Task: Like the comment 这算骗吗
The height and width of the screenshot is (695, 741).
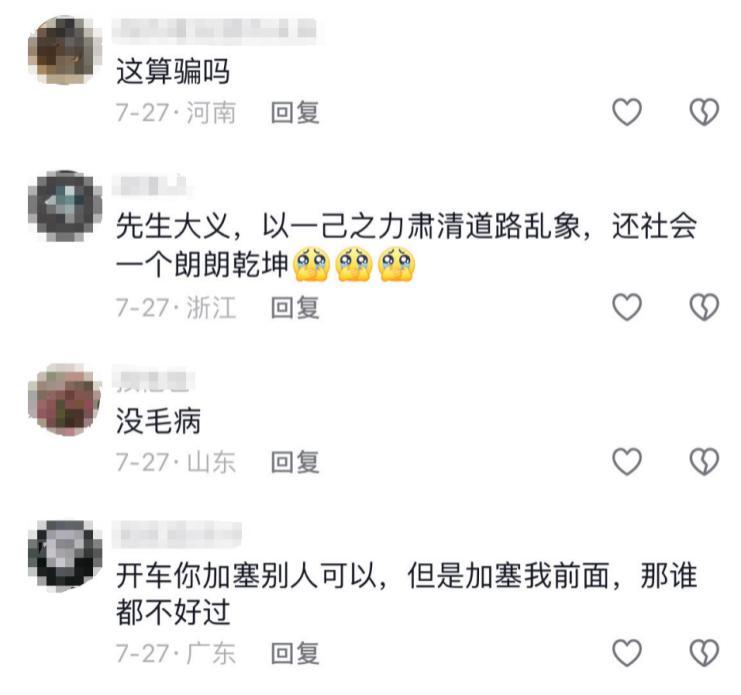Action: coord(627,112)
